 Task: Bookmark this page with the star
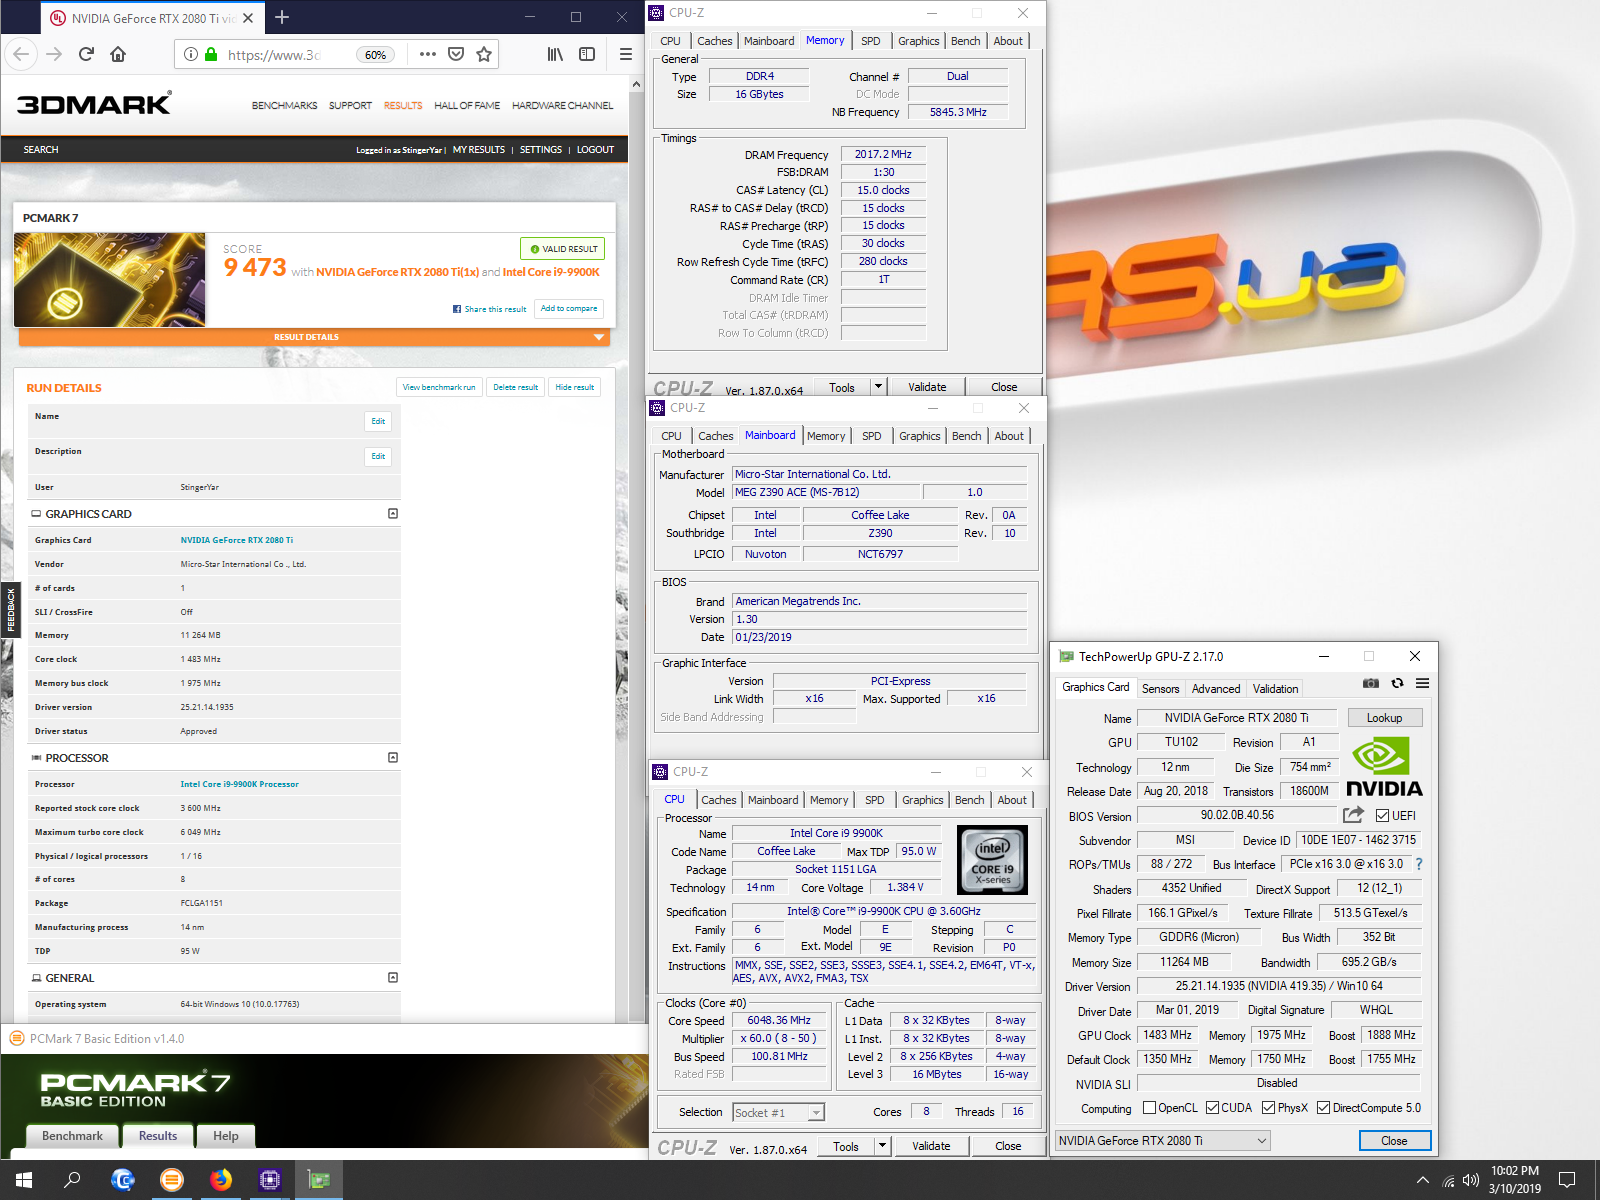click(484, 54)
